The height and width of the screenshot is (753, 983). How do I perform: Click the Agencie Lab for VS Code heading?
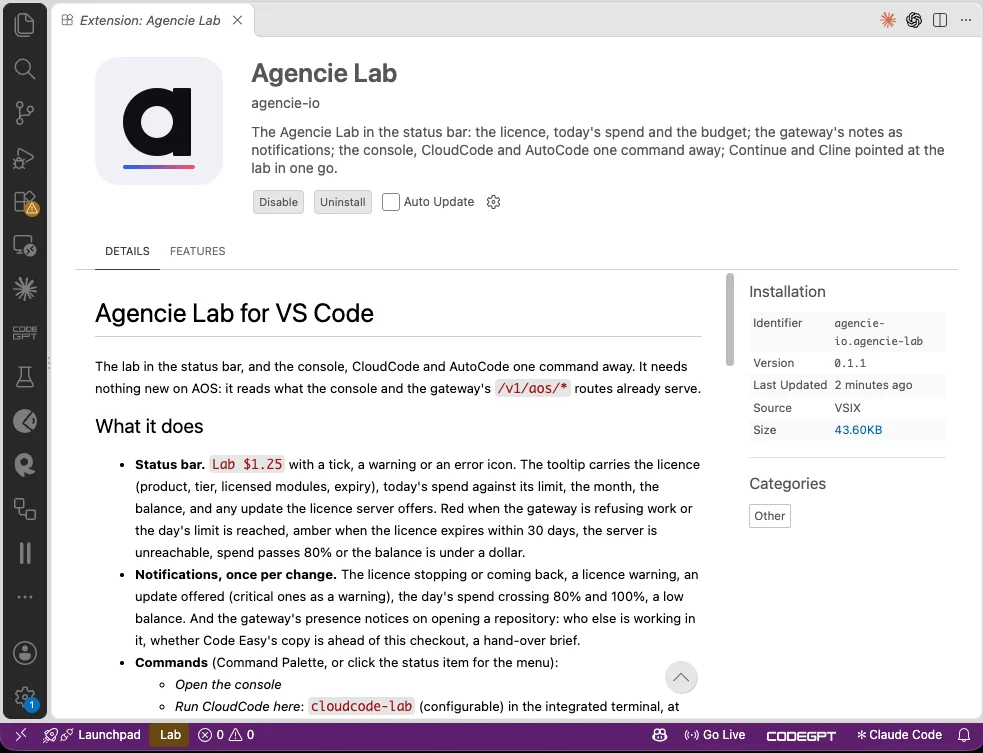[234, 313]
